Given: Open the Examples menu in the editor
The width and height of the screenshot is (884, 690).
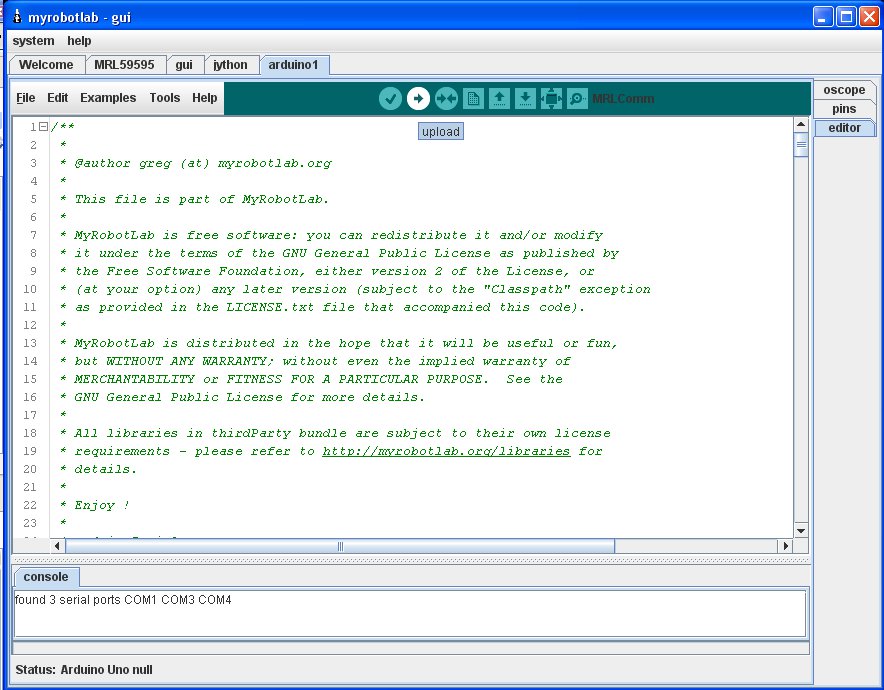Looking at the screenshot, I should coord(108,98).
